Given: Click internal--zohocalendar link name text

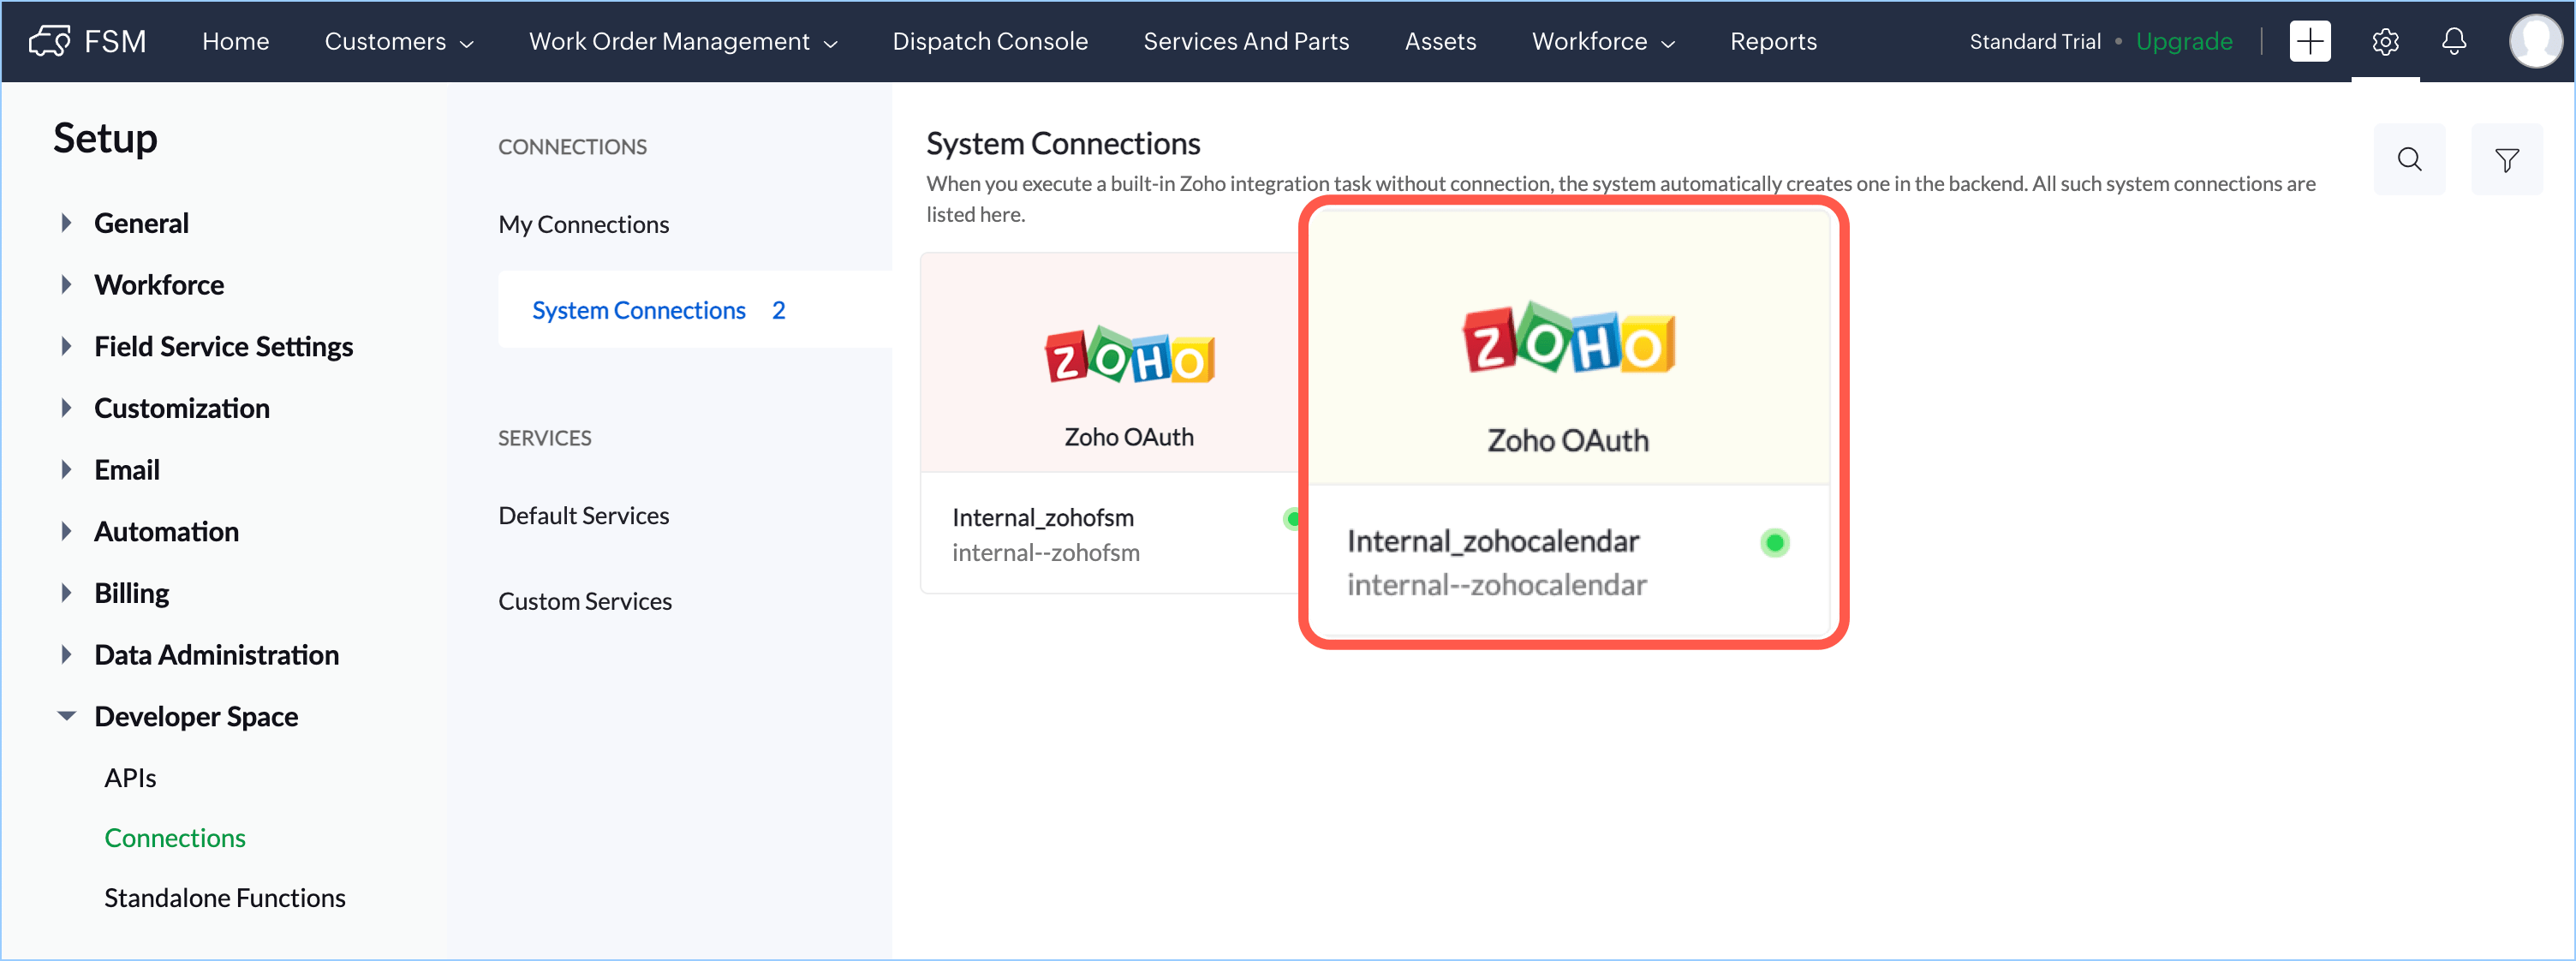Looking at the screenshot, I should tap(1497, 584).
